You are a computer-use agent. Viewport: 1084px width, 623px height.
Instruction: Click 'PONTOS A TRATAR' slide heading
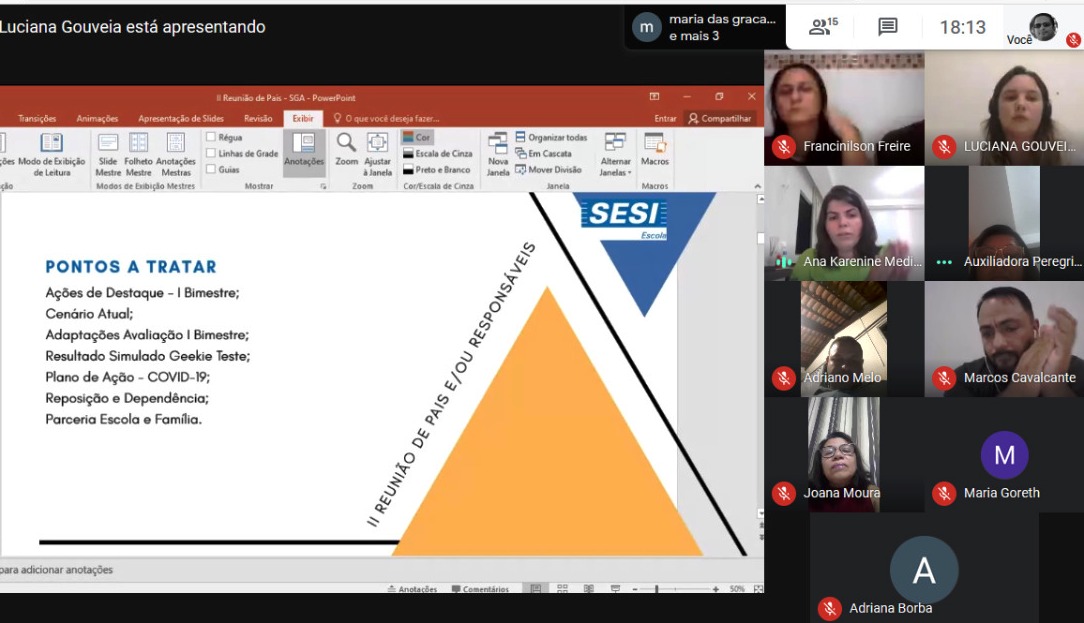pyautogui.click(x=131, y=267)
